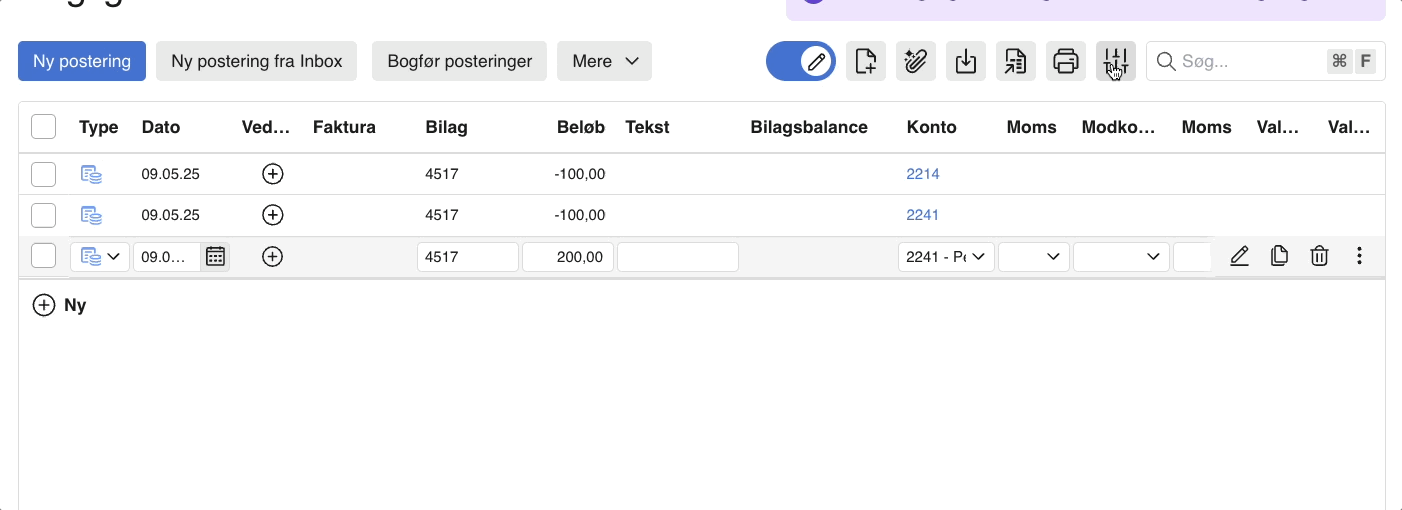Toggle the edit mode switch
Image resolution: width=1402 pixels, height=510 pixels.
point(801,61)
